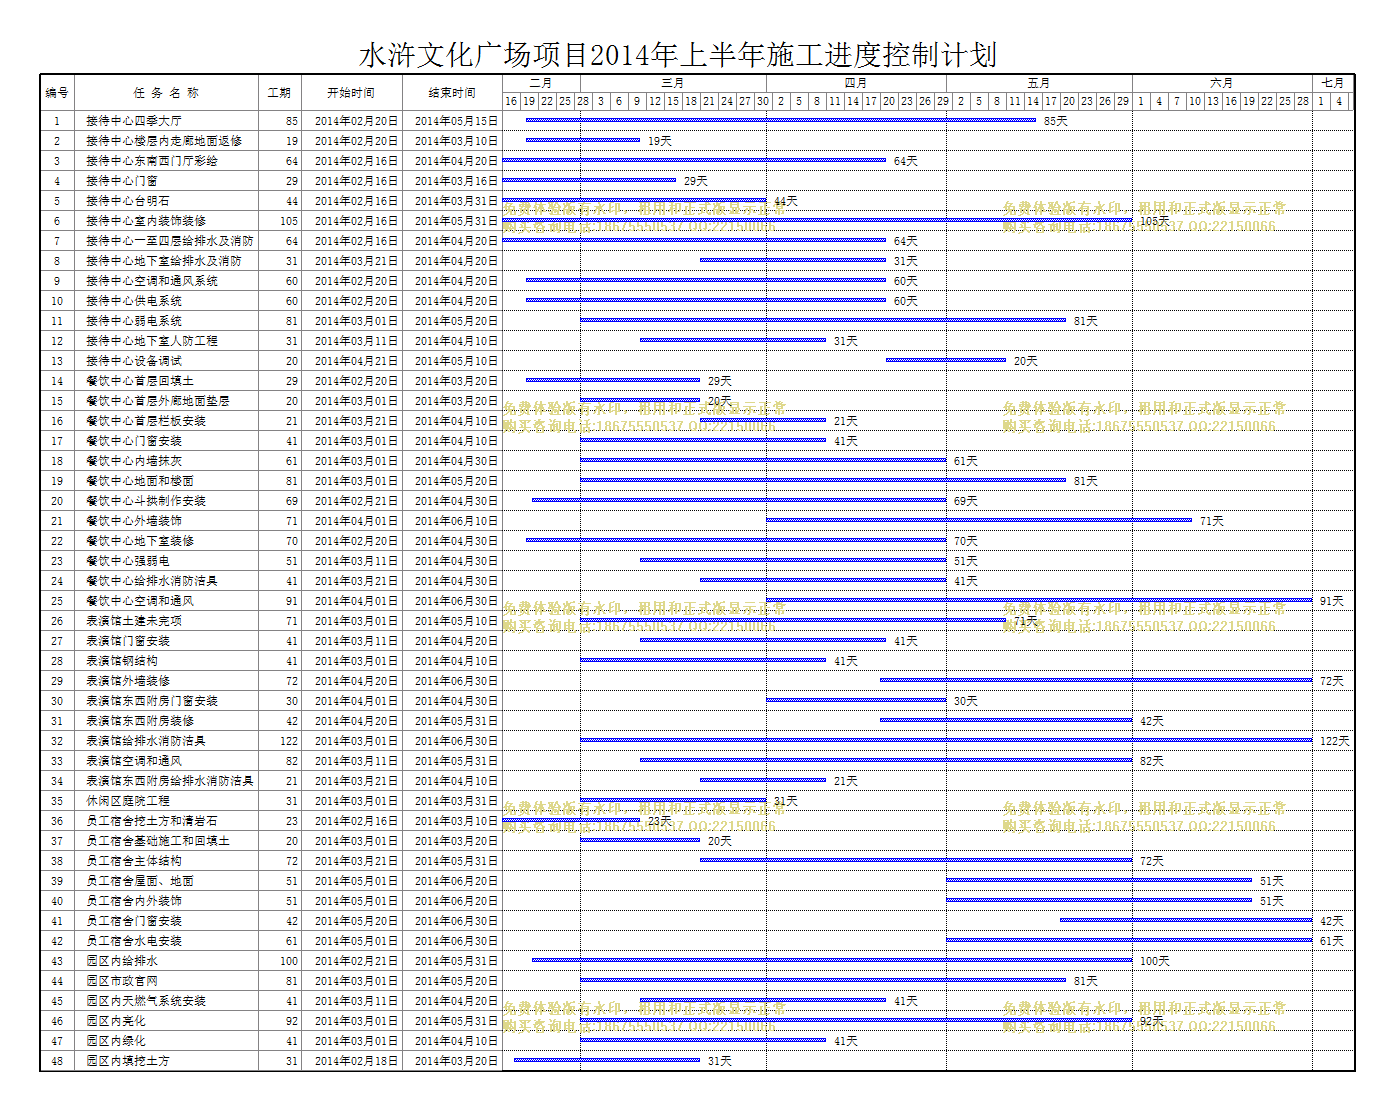1394x1110 pixels.
Task: Click the 91天 bar of 餐饮中心空调和通风
Action: [1039, 600]
